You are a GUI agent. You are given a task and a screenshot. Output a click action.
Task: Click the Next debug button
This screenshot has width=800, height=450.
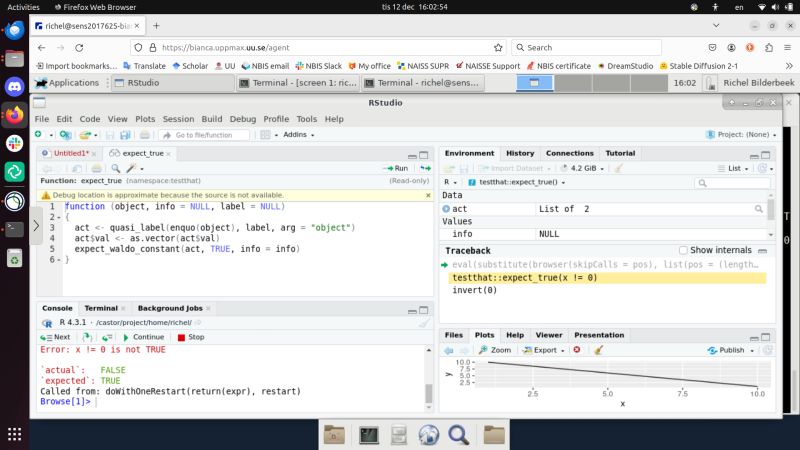point(56,337)
